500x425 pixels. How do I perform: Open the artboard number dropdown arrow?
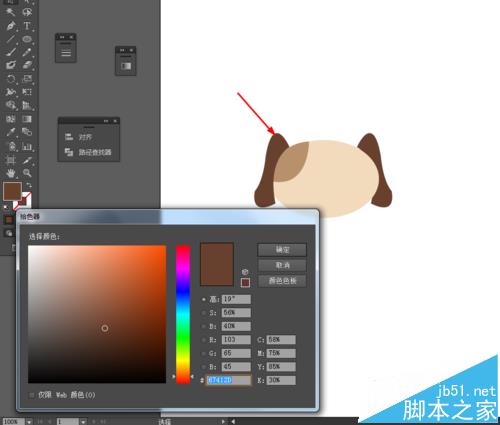83,422
